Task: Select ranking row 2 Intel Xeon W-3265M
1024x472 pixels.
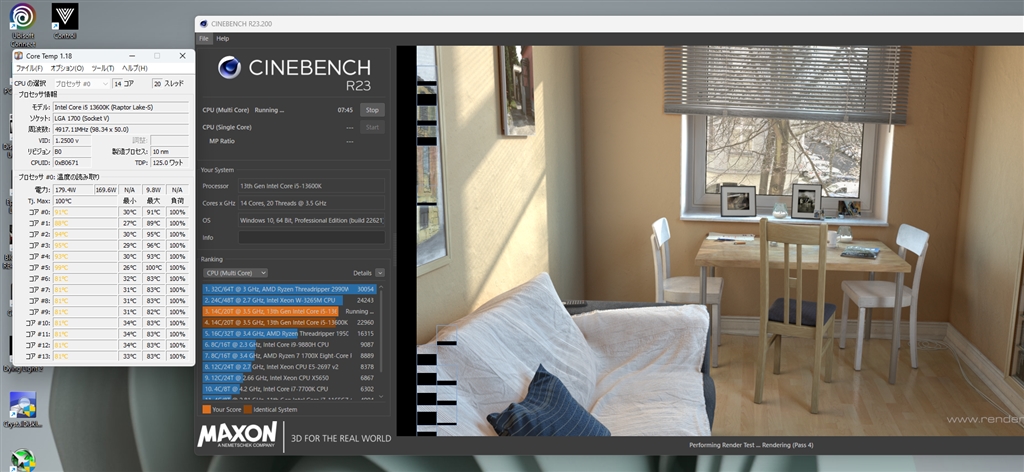Action: pyautogui.click(x=289, y=300)
